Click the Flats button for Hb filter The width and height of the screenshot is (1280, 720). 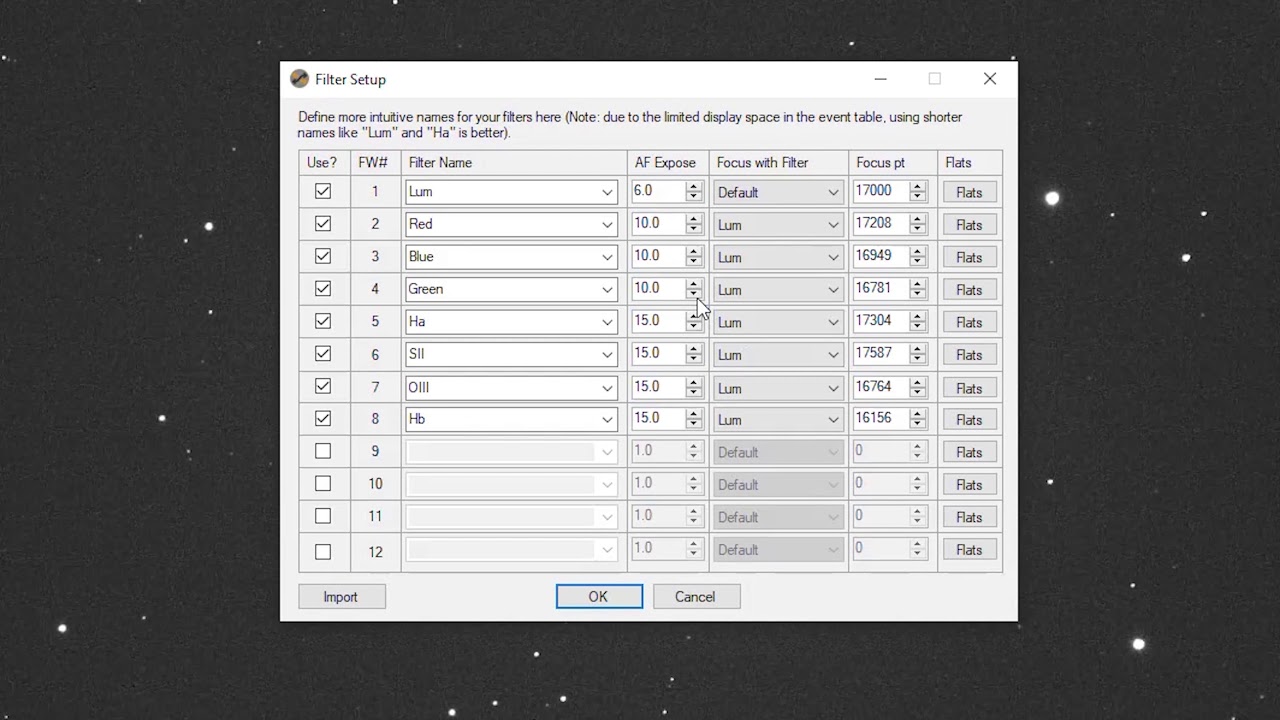969,420
